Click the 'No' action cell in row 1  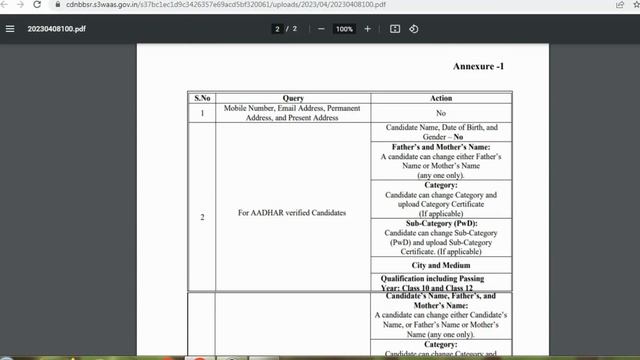coord(441,113)
